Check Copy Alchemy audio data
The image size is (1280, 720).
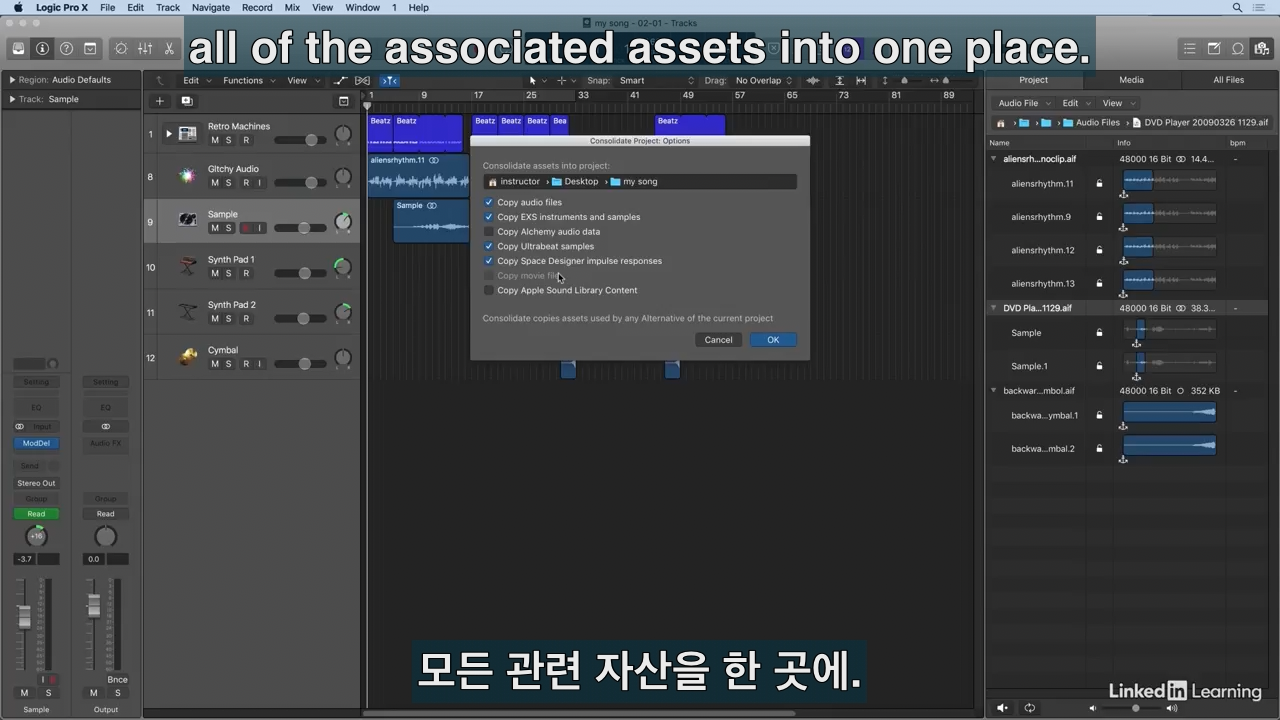[x=489, y=232]
